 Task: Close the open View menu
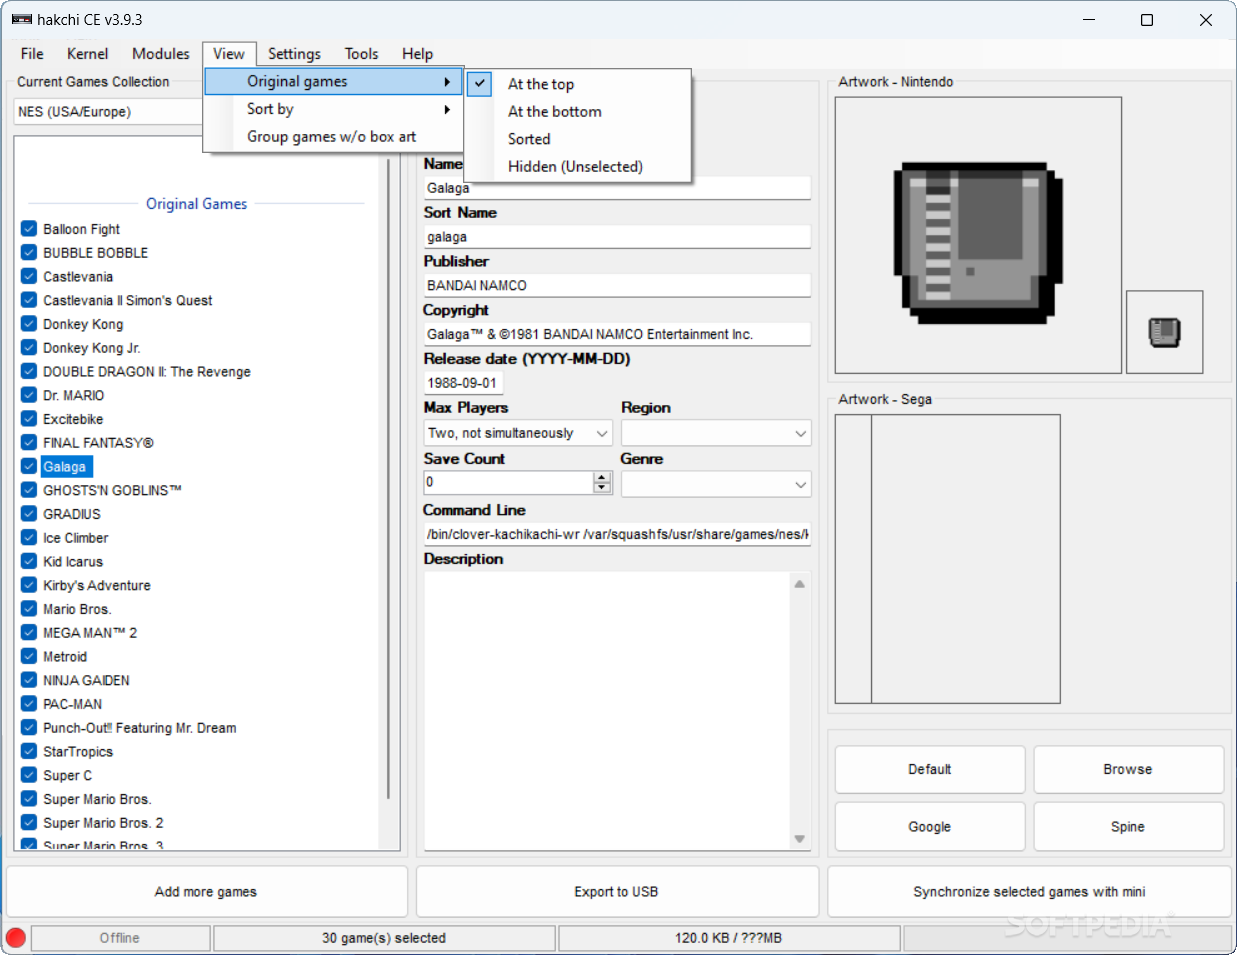coord(229,54)
